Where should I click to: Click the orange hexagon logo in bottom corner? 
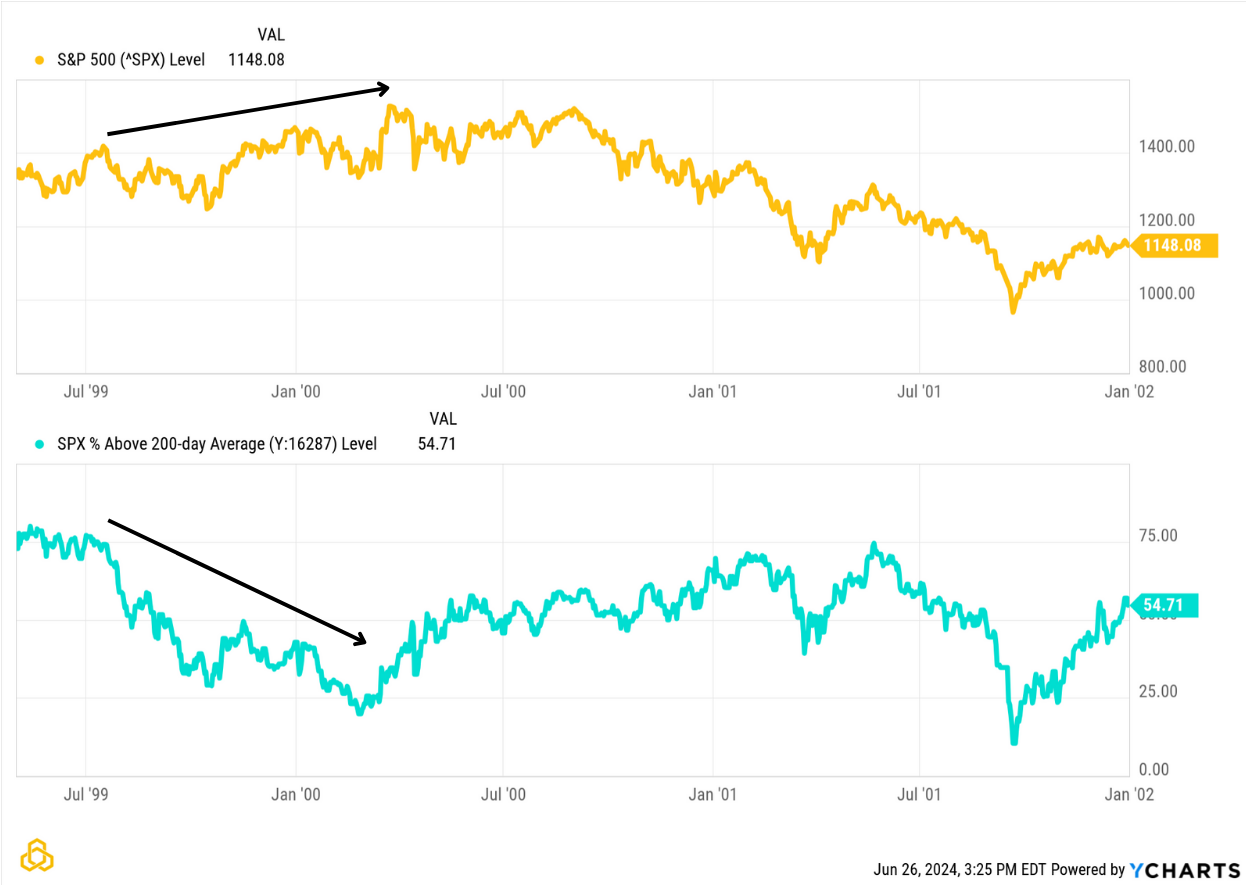[38, 856]
